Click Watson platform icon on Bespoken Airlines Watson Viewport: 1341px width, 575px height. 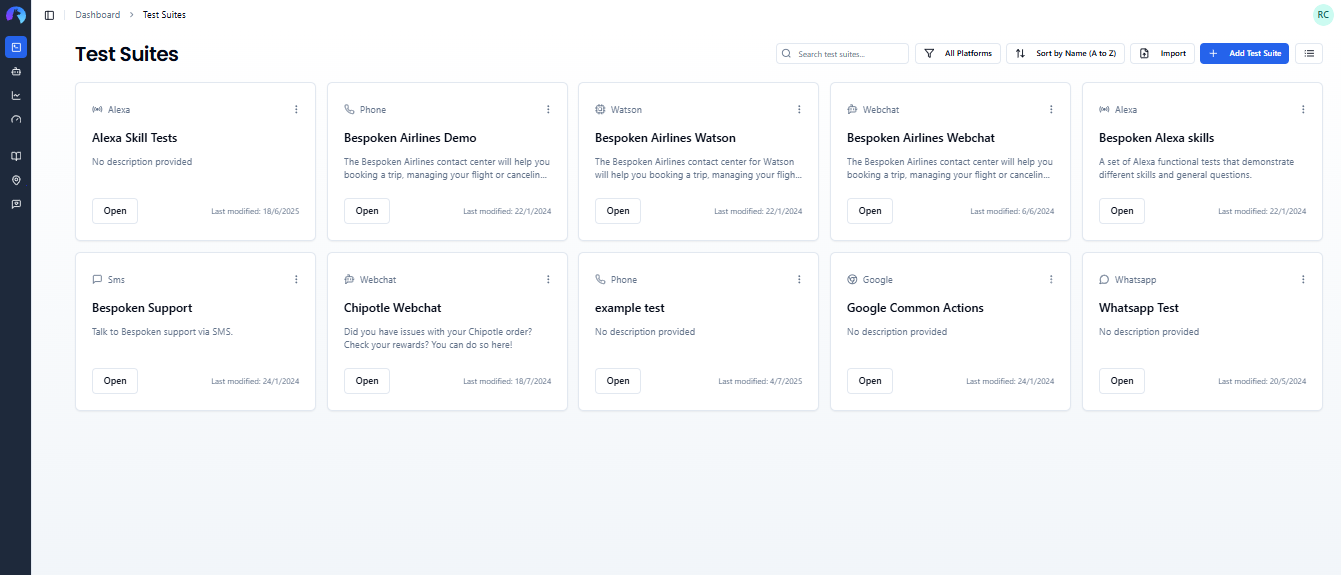[600, 110]
